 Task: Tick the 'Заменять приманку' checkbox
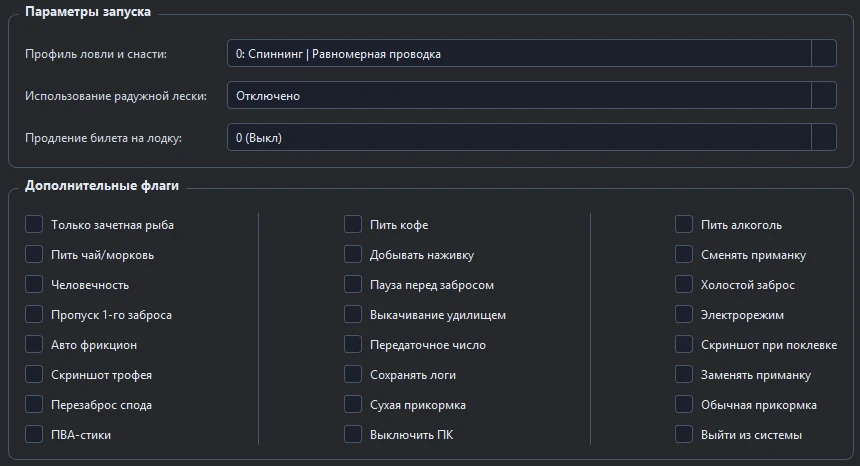click(684, 374)
